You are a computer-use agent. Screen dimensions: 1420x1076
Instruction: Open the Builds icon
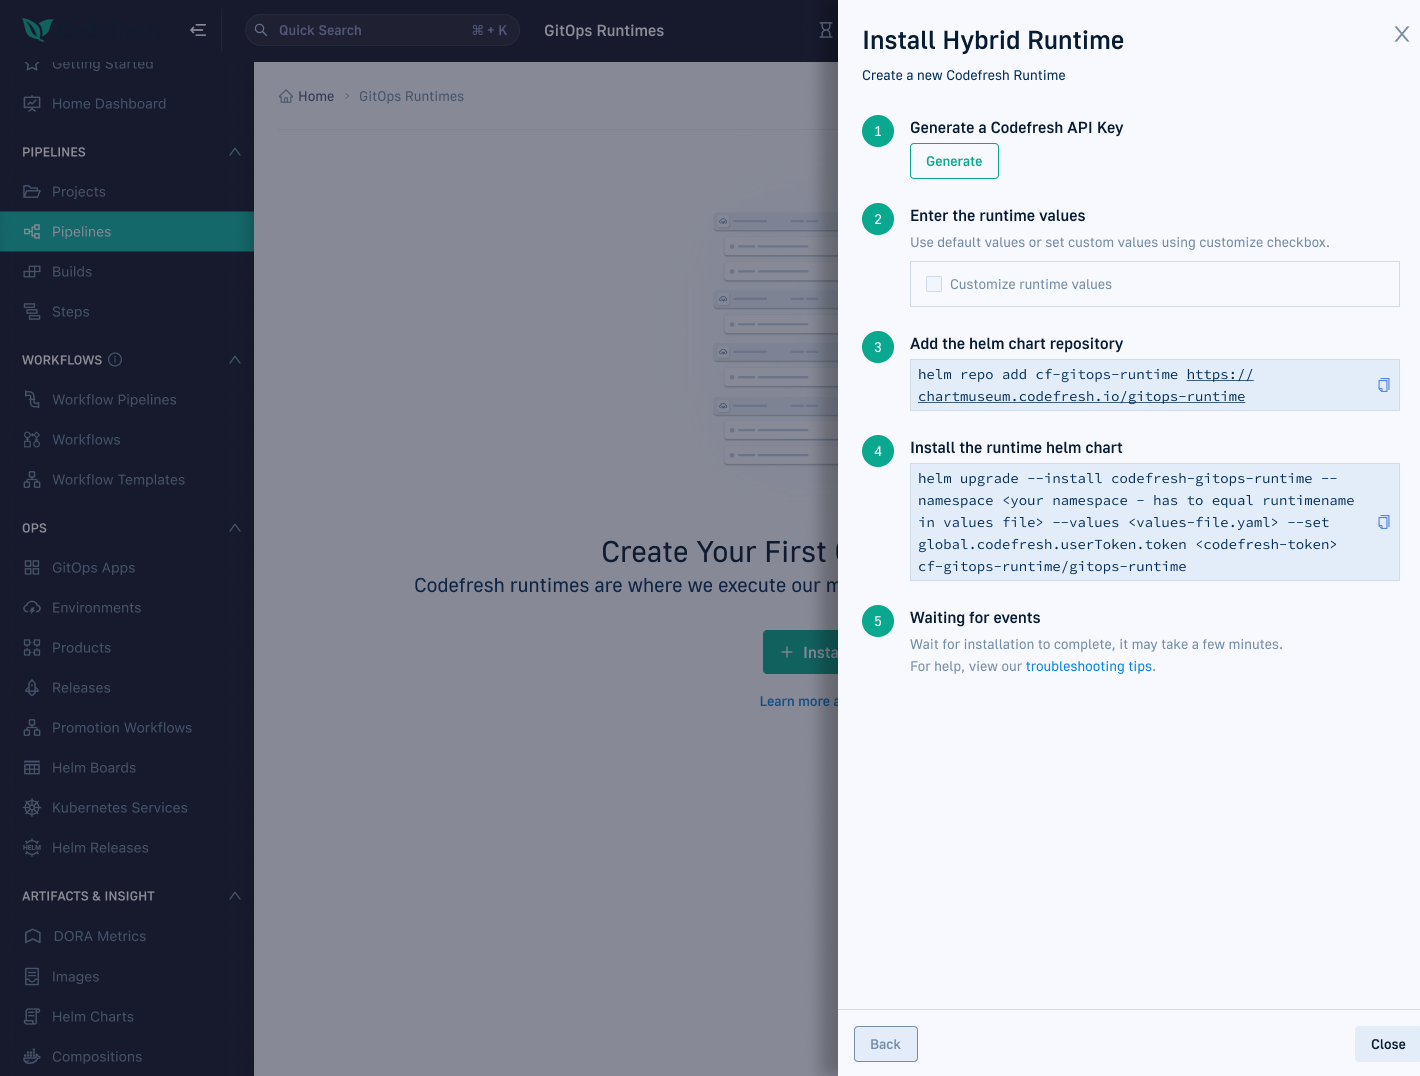(32, 272)
